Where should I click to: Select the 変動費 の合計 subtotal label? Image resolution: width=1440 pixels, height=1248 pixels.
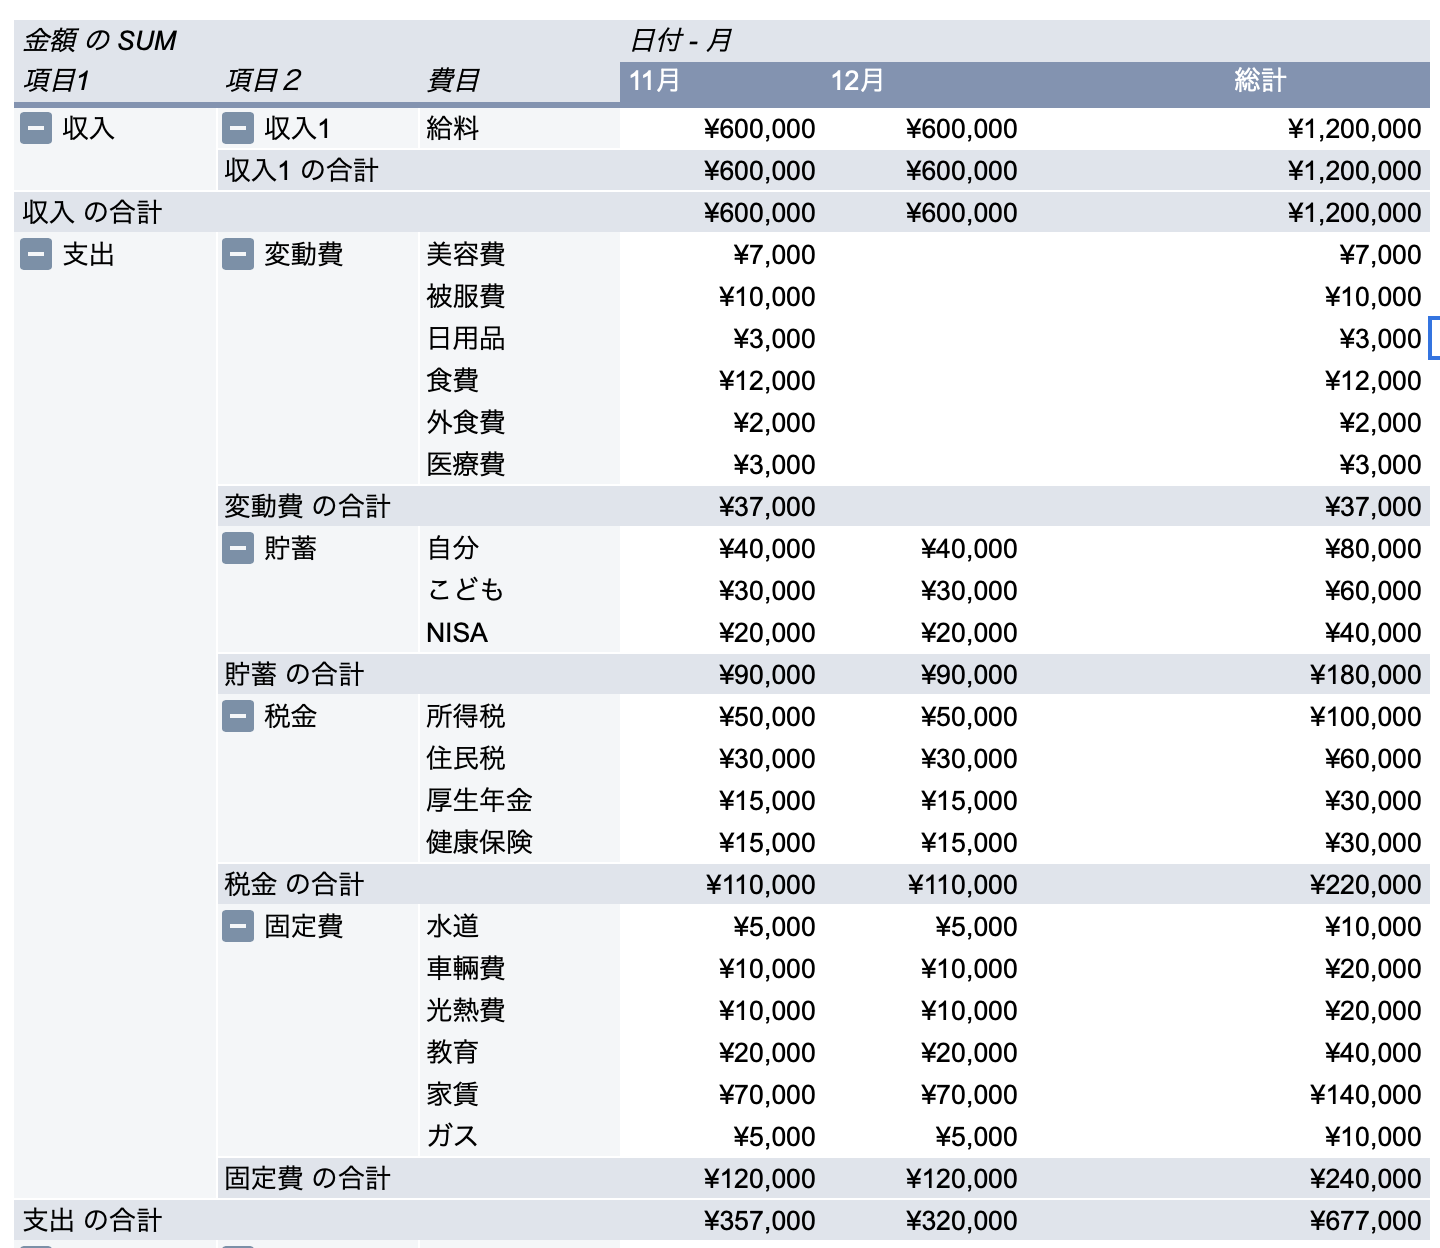click(x=306, y=507)
